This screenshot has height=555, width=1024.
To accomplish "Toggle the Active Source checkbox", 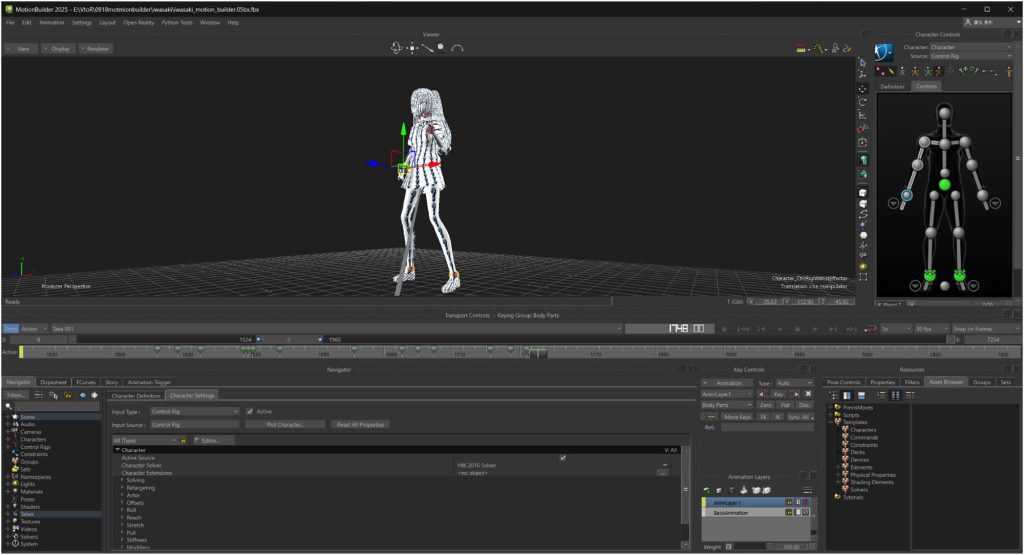I will (x=563, y=458).
